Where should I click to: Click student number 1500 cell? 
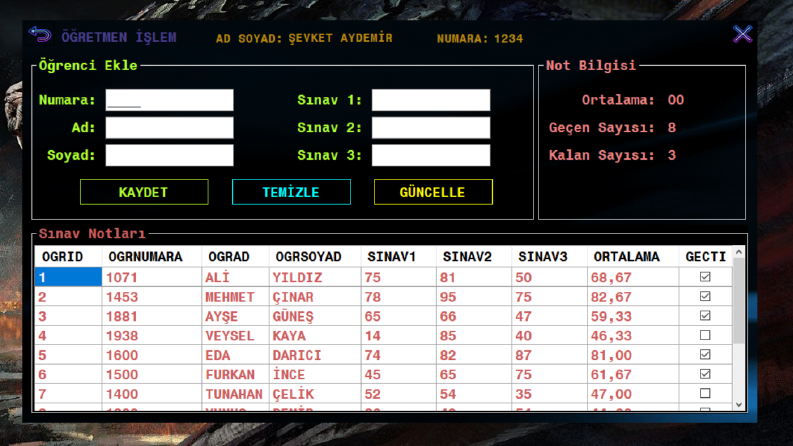(152, 374)
